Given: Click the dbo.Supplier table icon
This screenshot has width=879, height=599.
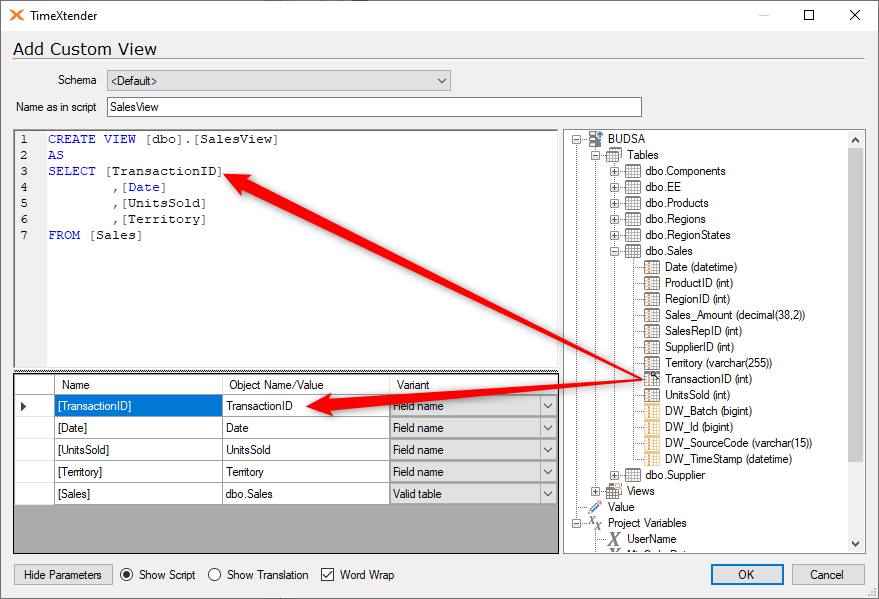Looking at the screenshot, I should 633,475.
